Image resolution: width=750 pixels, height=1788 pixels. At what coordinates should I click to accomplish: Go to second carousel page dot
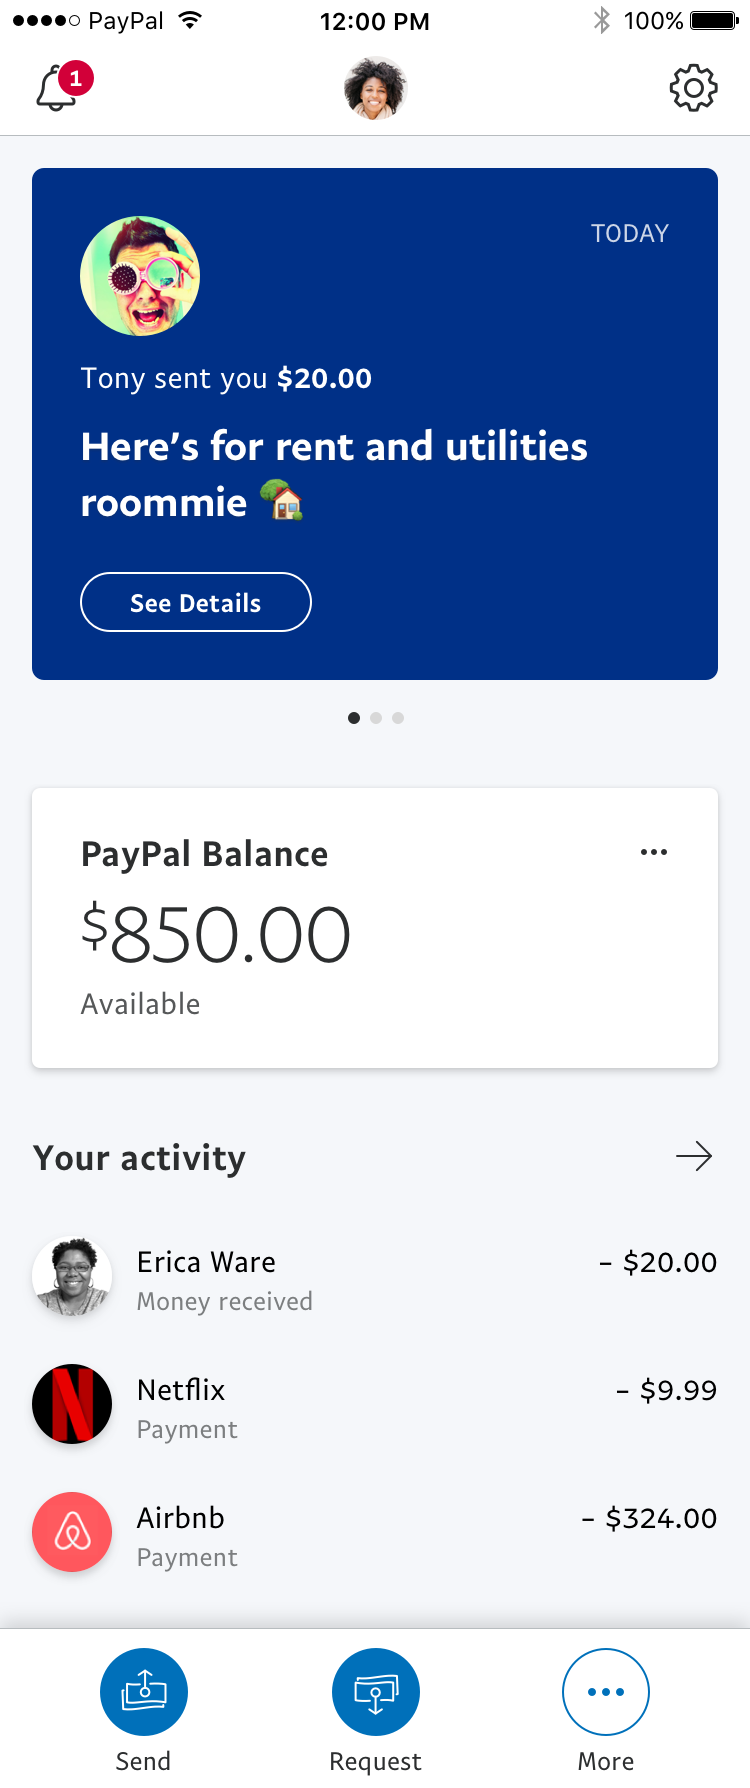tap(376, 718)
